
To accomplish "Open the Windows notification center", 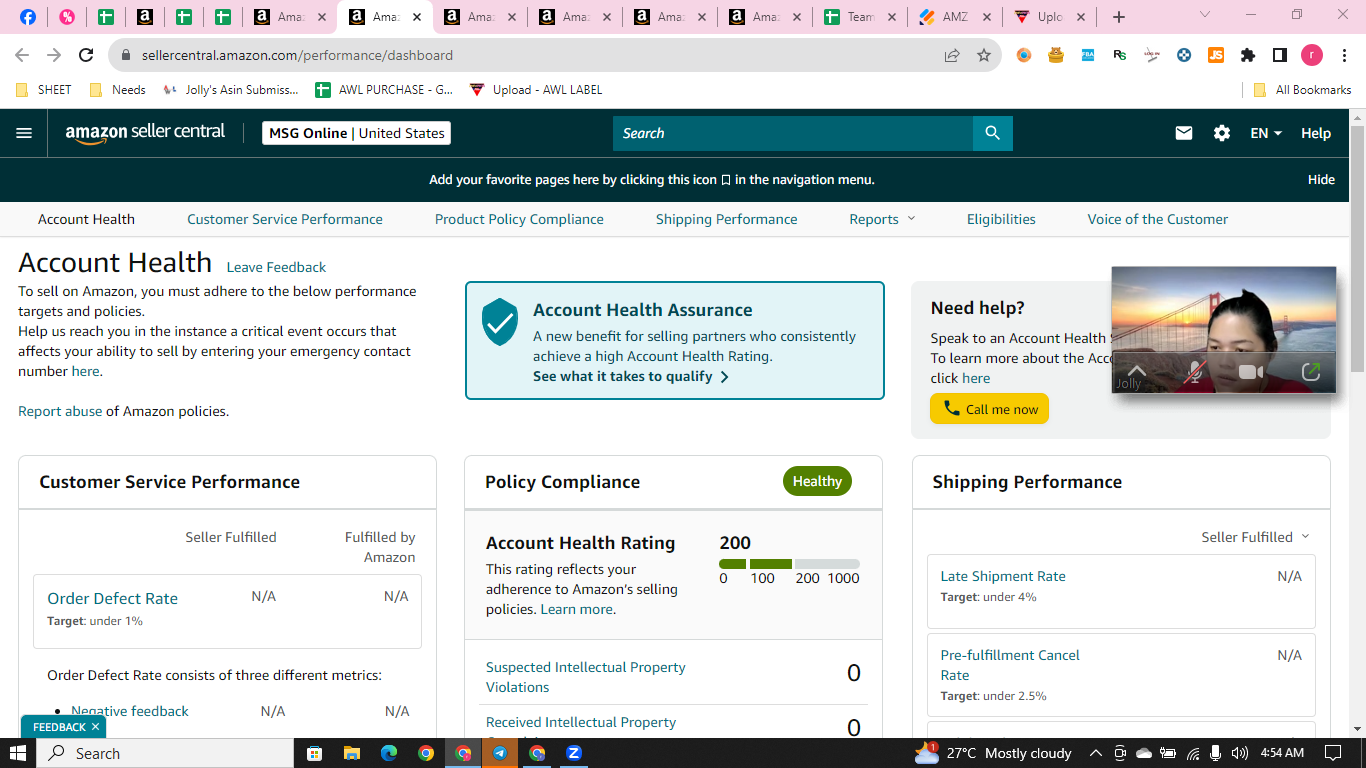I will coord(1332,753).
